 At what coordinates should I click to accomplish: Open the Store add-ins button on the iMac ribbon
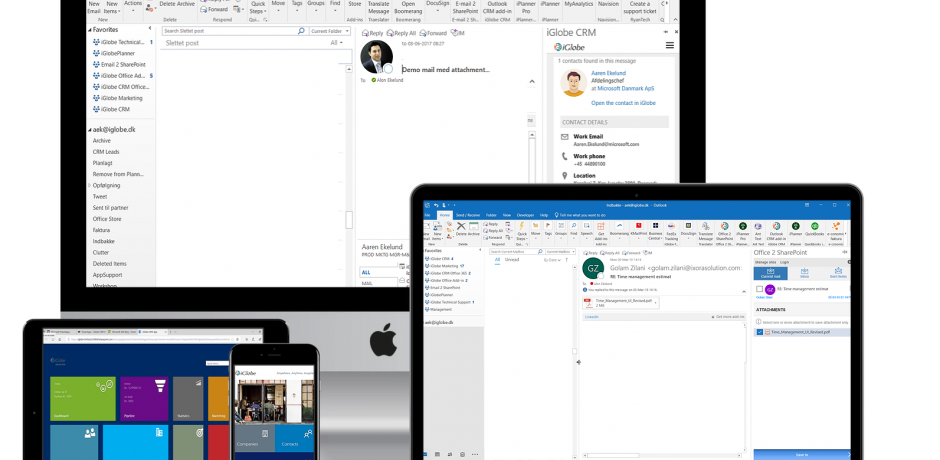(355, 4)
